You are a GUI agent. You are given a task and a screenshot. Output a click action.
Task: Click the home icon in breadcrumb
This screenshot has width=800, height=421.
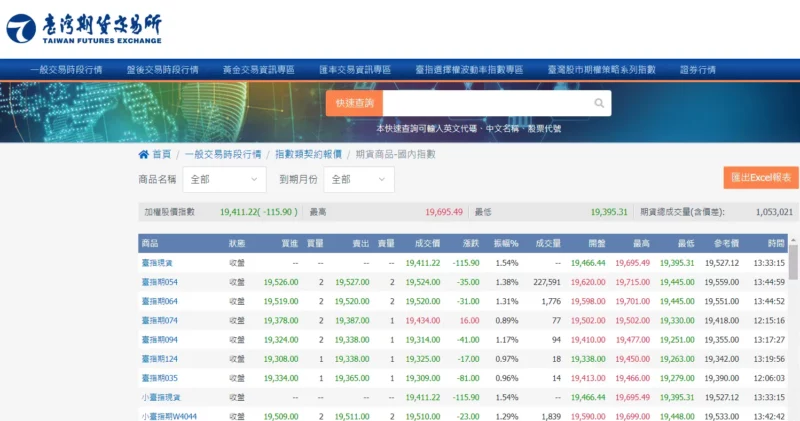(x=143, y=154)
